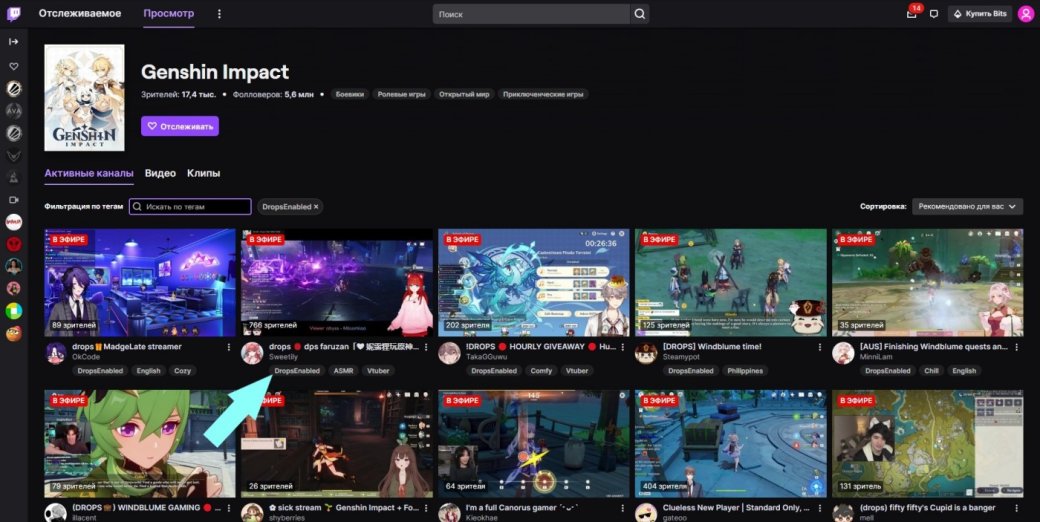Open options for dps faruzan stream card

pyautogui.click(x=426, y=347)
